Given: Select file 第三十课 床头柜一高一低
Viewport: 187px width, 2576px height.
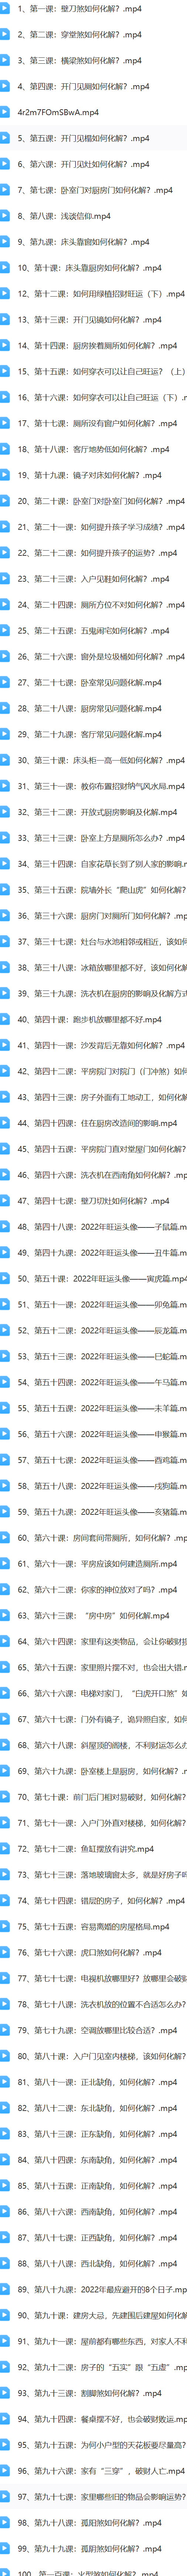Looking at the screenshot, I should click(93, 760).
